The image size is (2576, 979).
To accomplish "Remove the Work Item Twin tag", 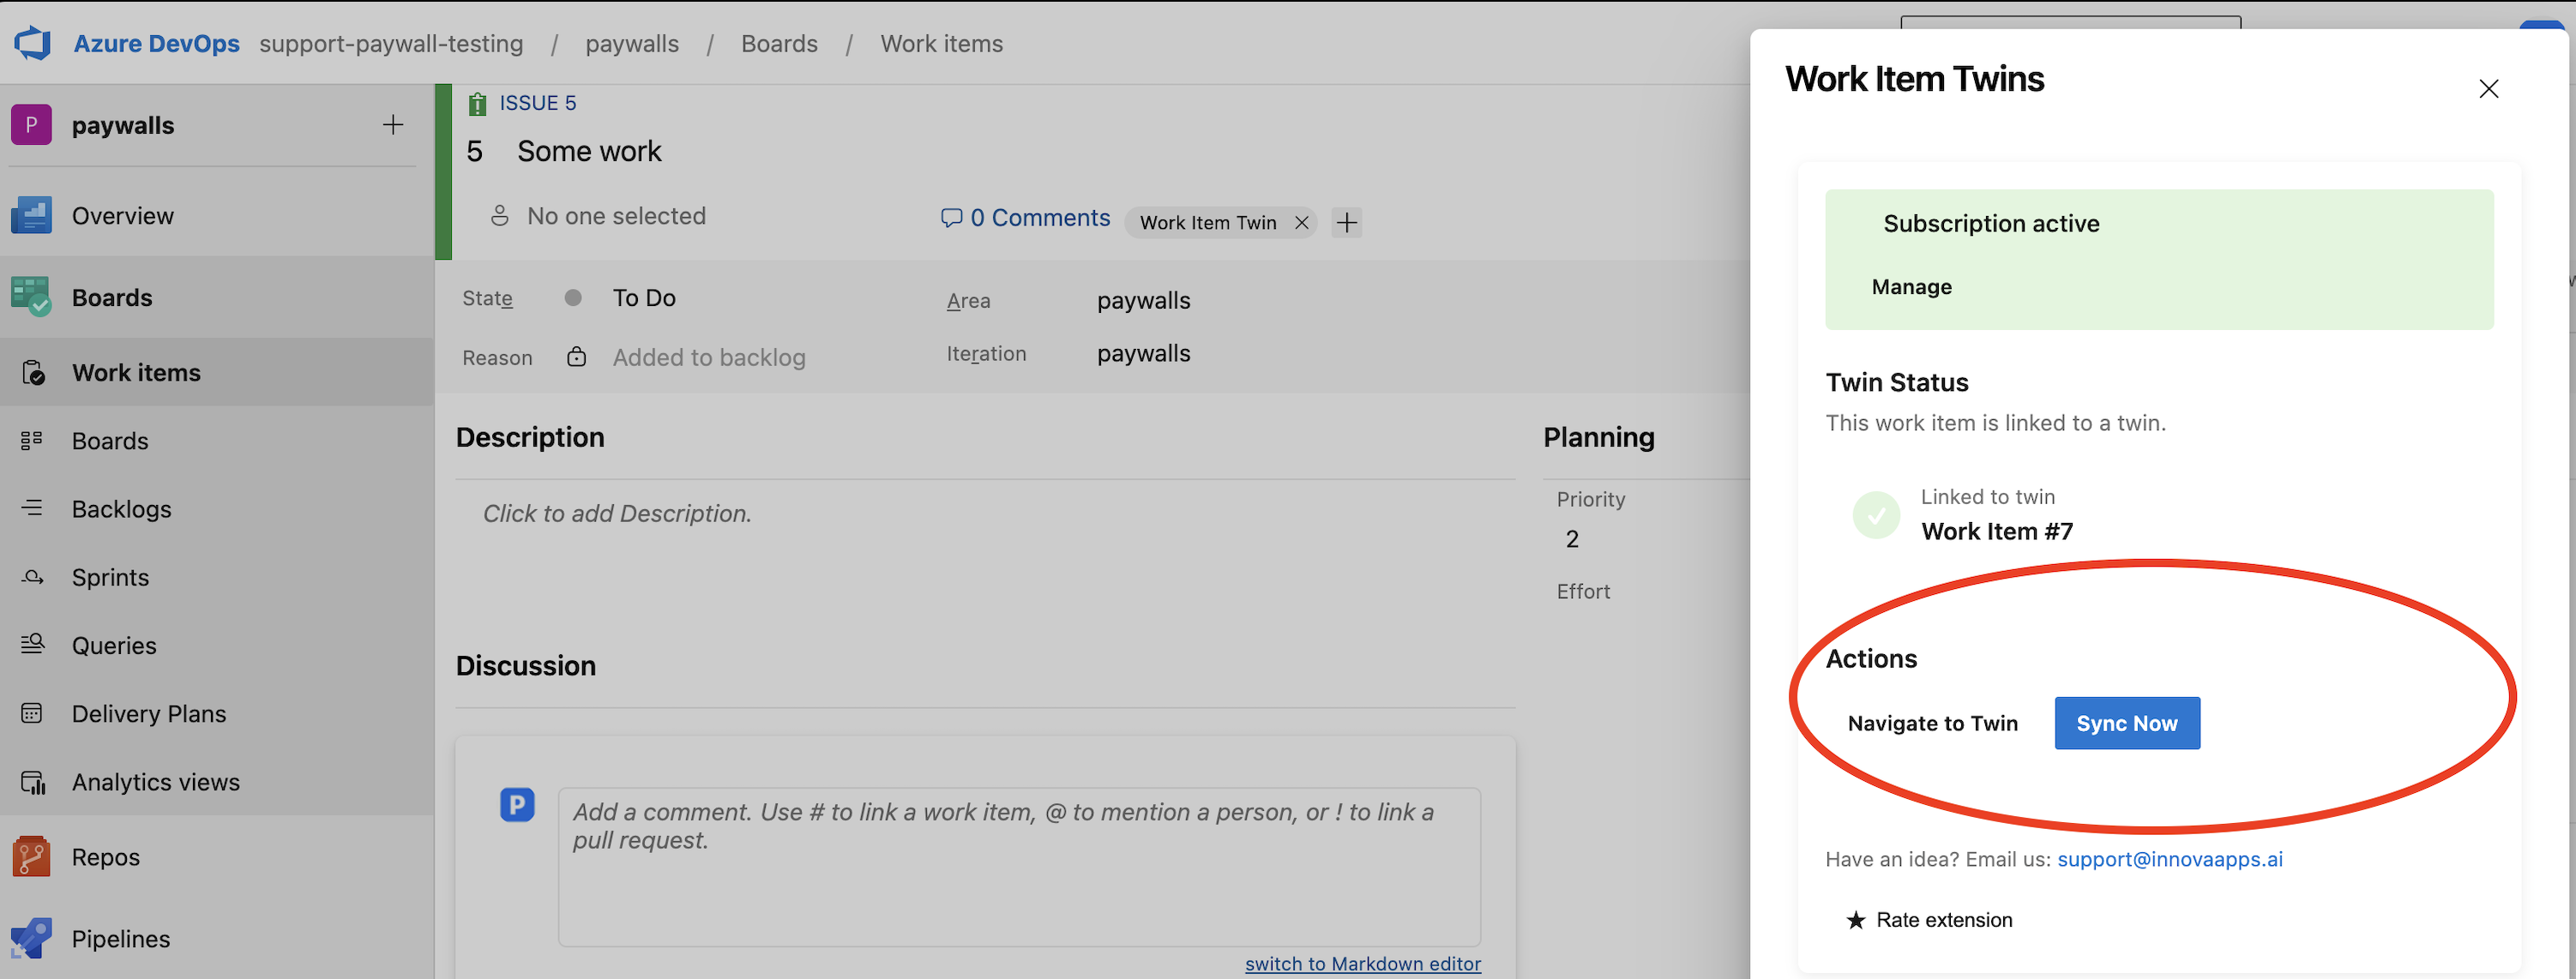I will click(x=1301, y=223).
